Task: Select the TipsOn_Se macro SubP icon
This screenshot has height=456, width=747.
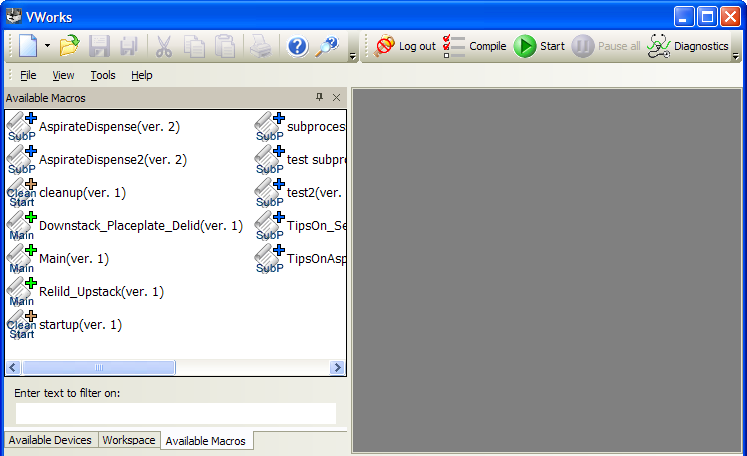Action: coord(270,225)
